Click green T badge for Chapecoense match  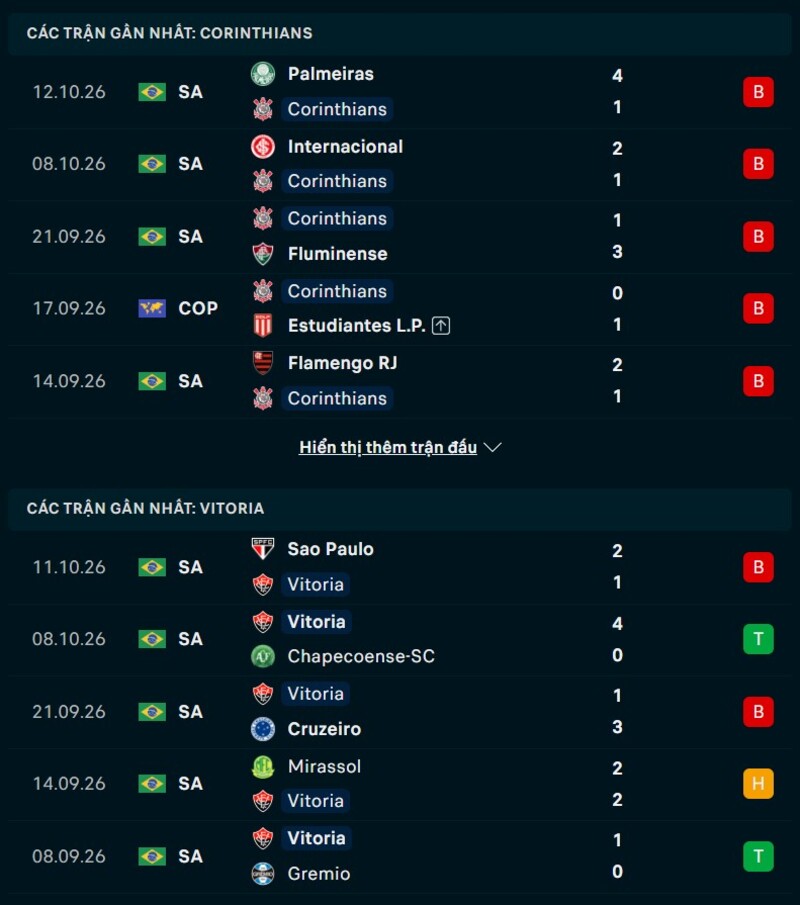coord(758,639)
